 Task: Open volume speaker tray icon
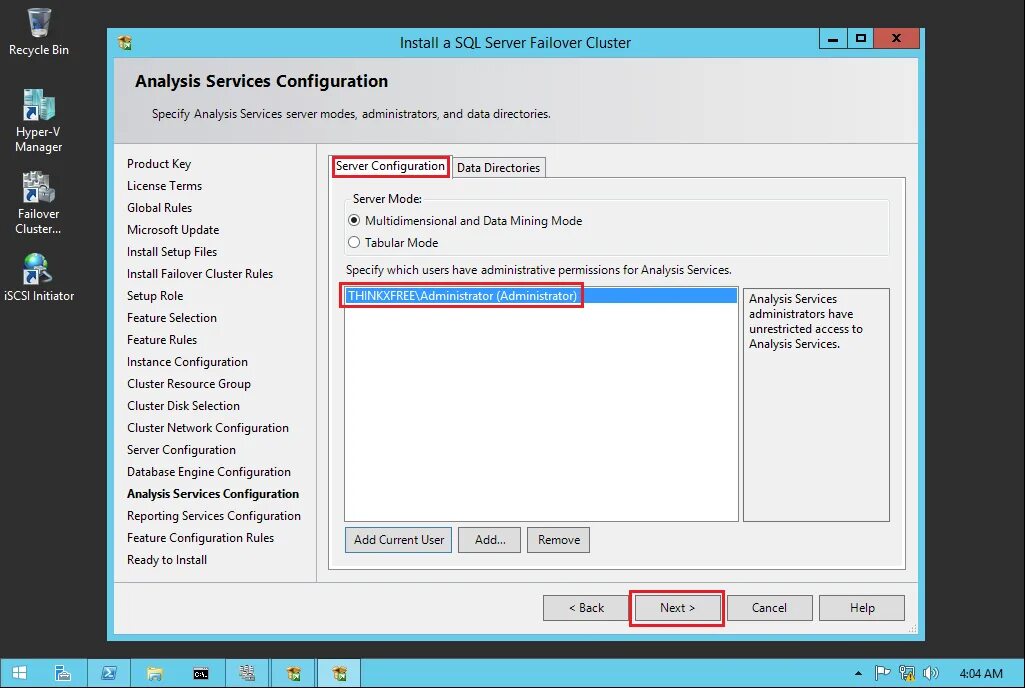(x=930, y=673)
